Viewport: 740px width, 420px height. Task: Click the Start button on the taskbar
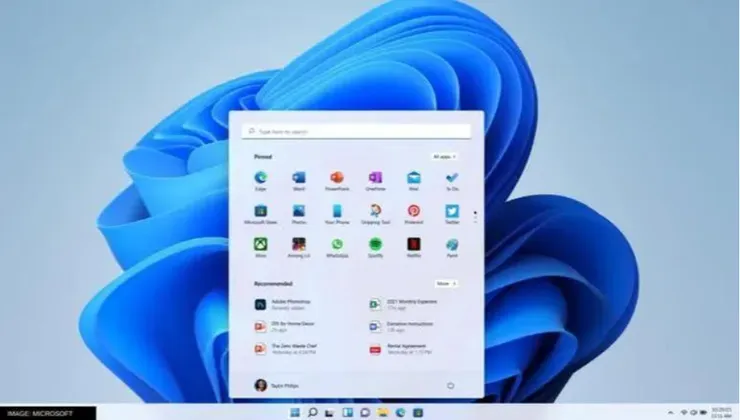tap(295, 412)
